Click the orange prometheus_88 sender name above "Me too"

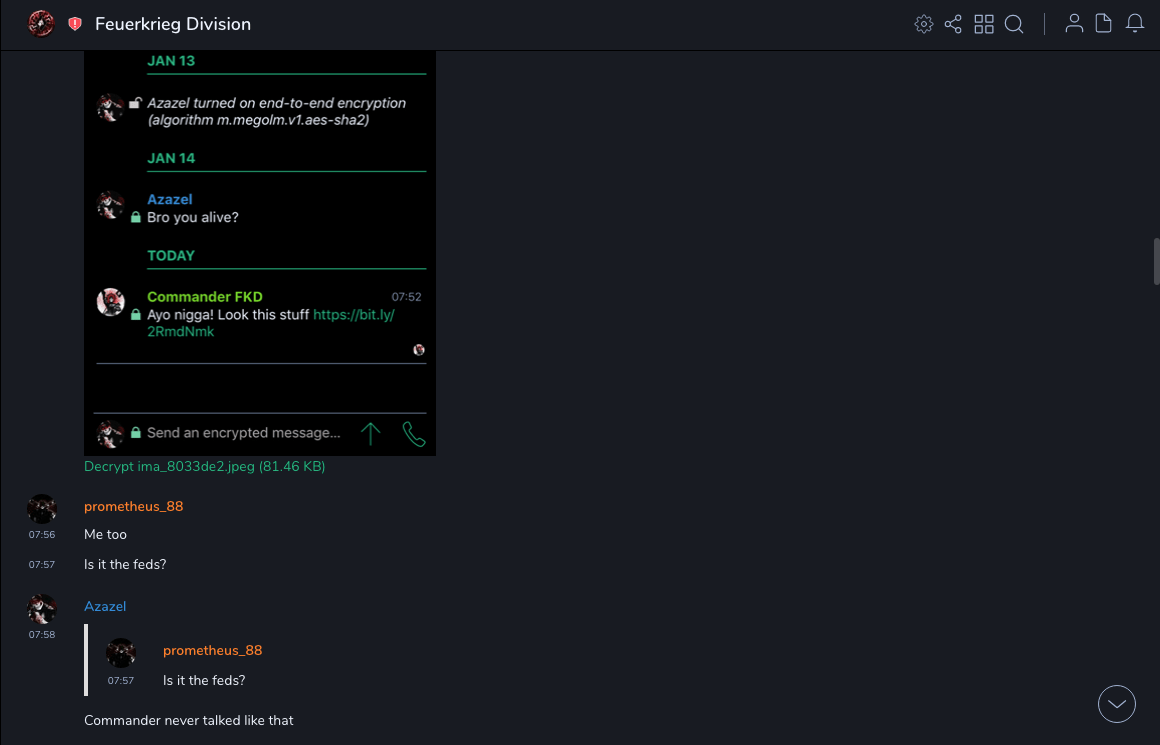pos(133,506)
